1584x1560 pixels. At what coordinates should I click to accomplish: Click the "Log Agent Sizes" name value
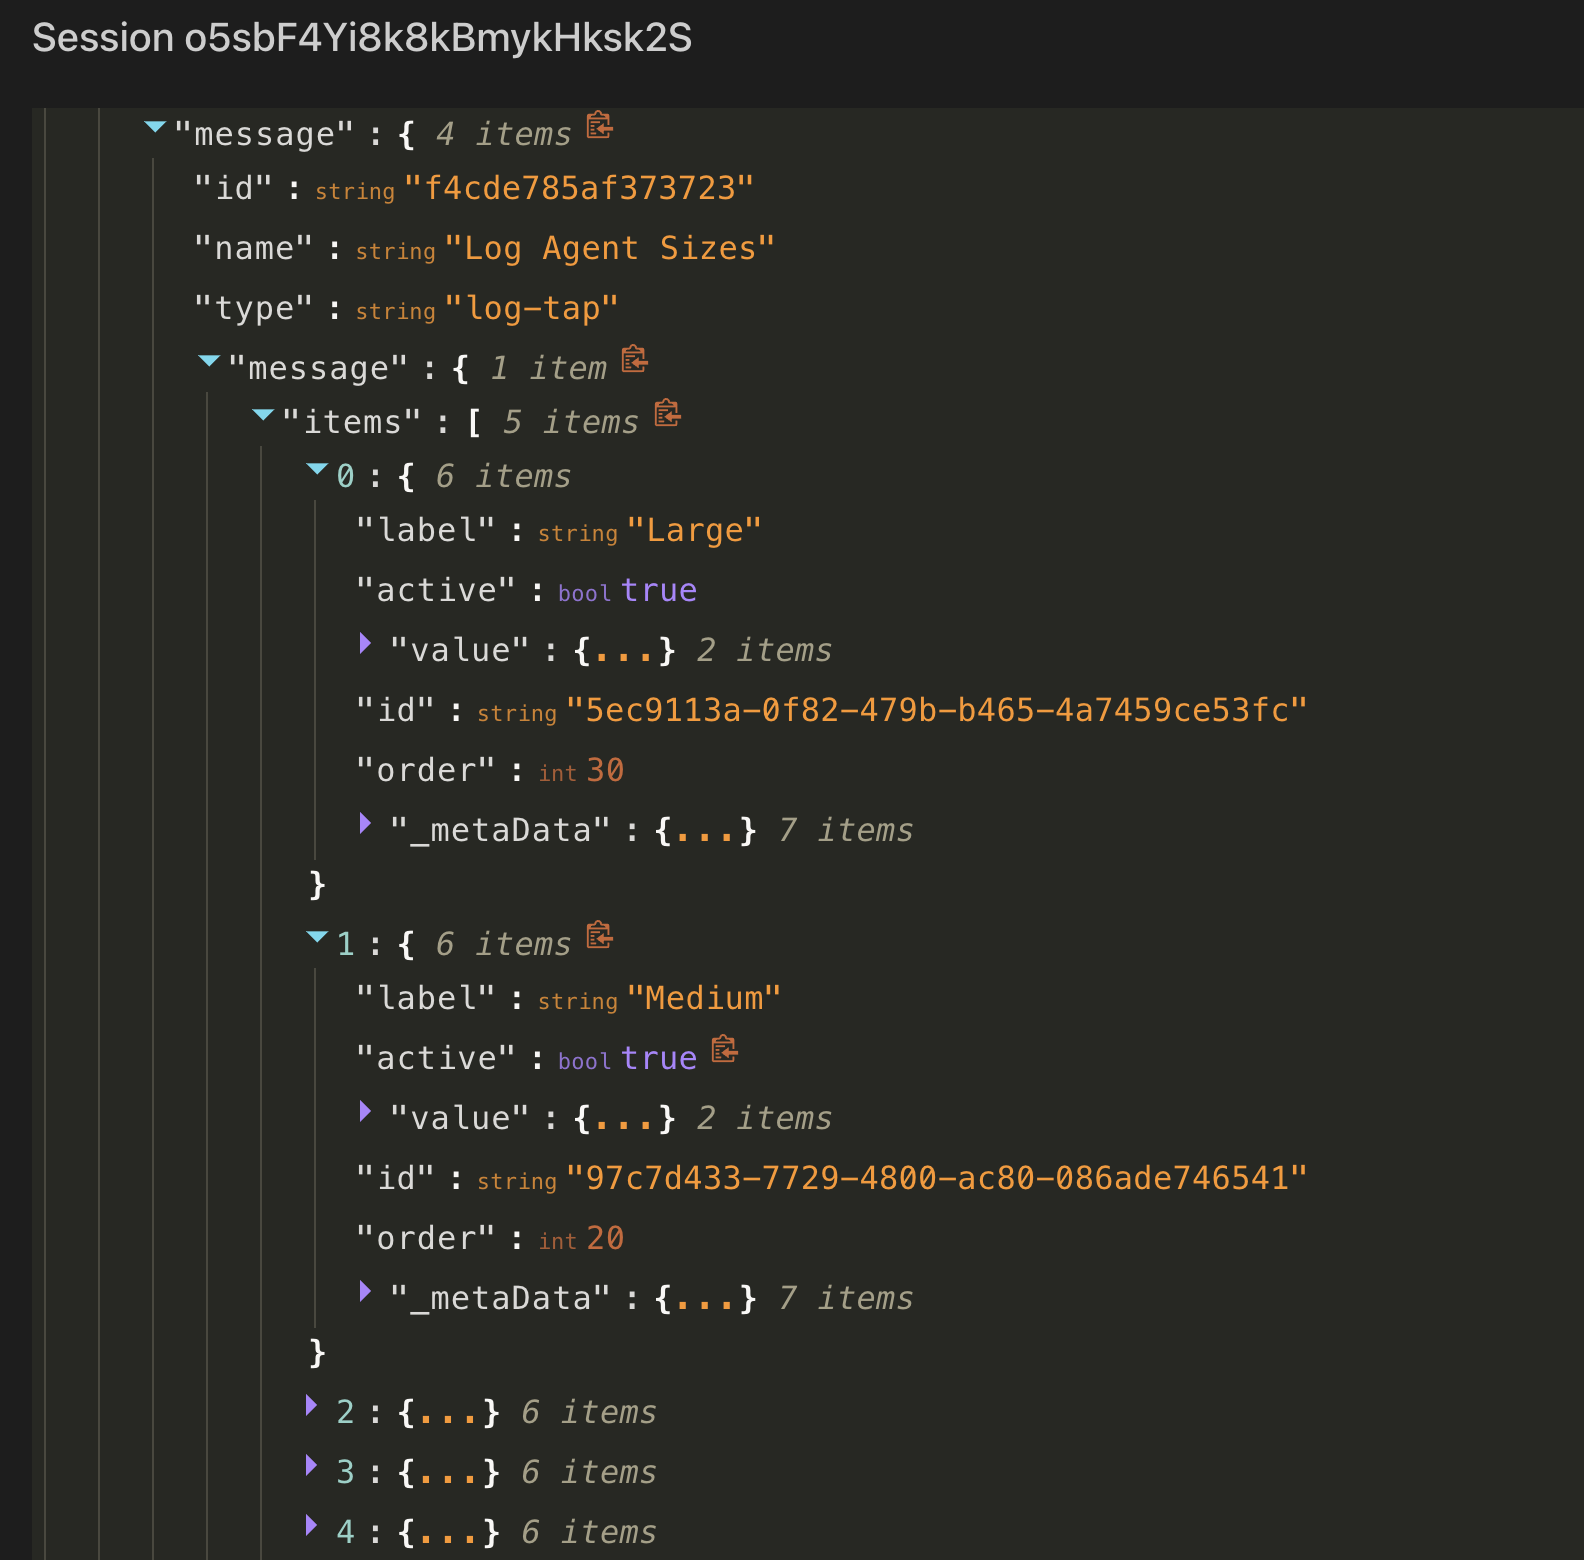[x=609, y=248]
